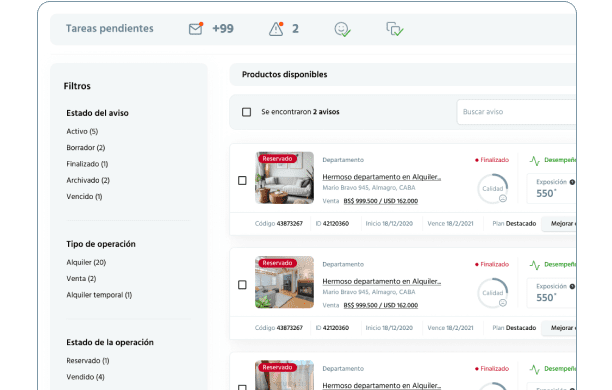
Task: Click the Reservado badge on second listing
Action: (277, 263)
